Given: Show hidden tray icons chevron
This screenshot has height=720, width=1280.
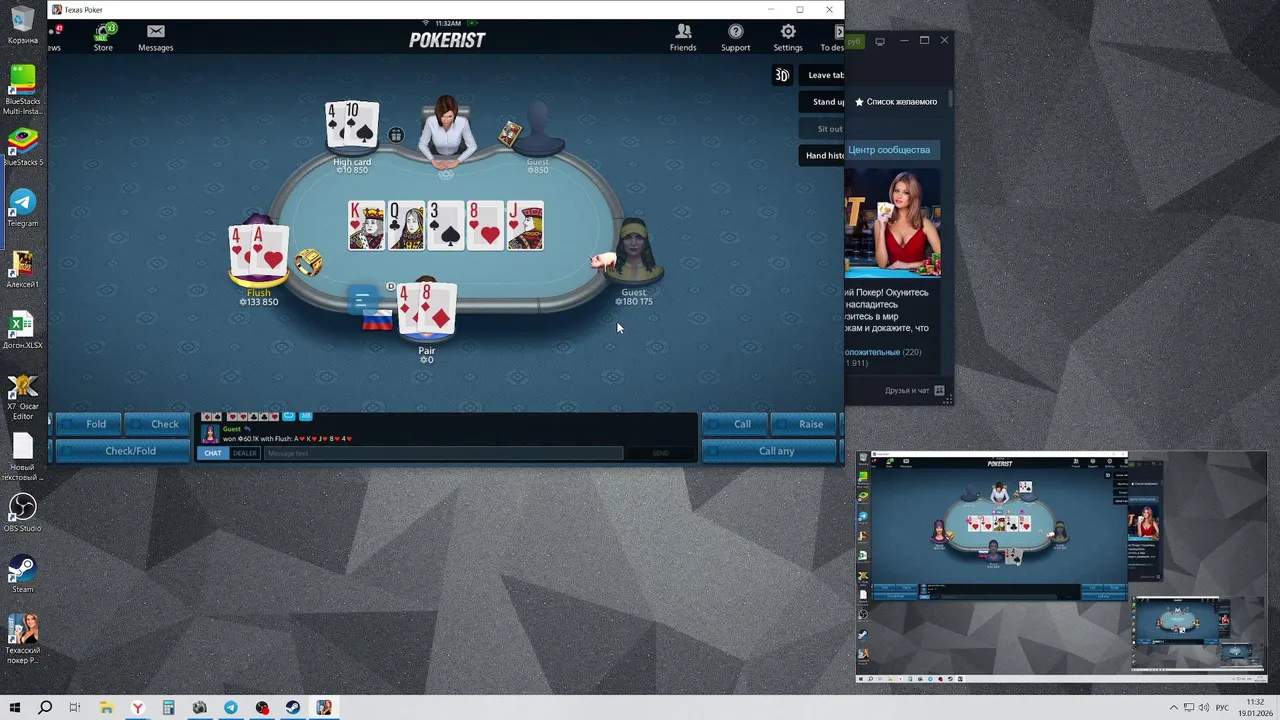Looking at the screenshot, I should coord(1174,708).
